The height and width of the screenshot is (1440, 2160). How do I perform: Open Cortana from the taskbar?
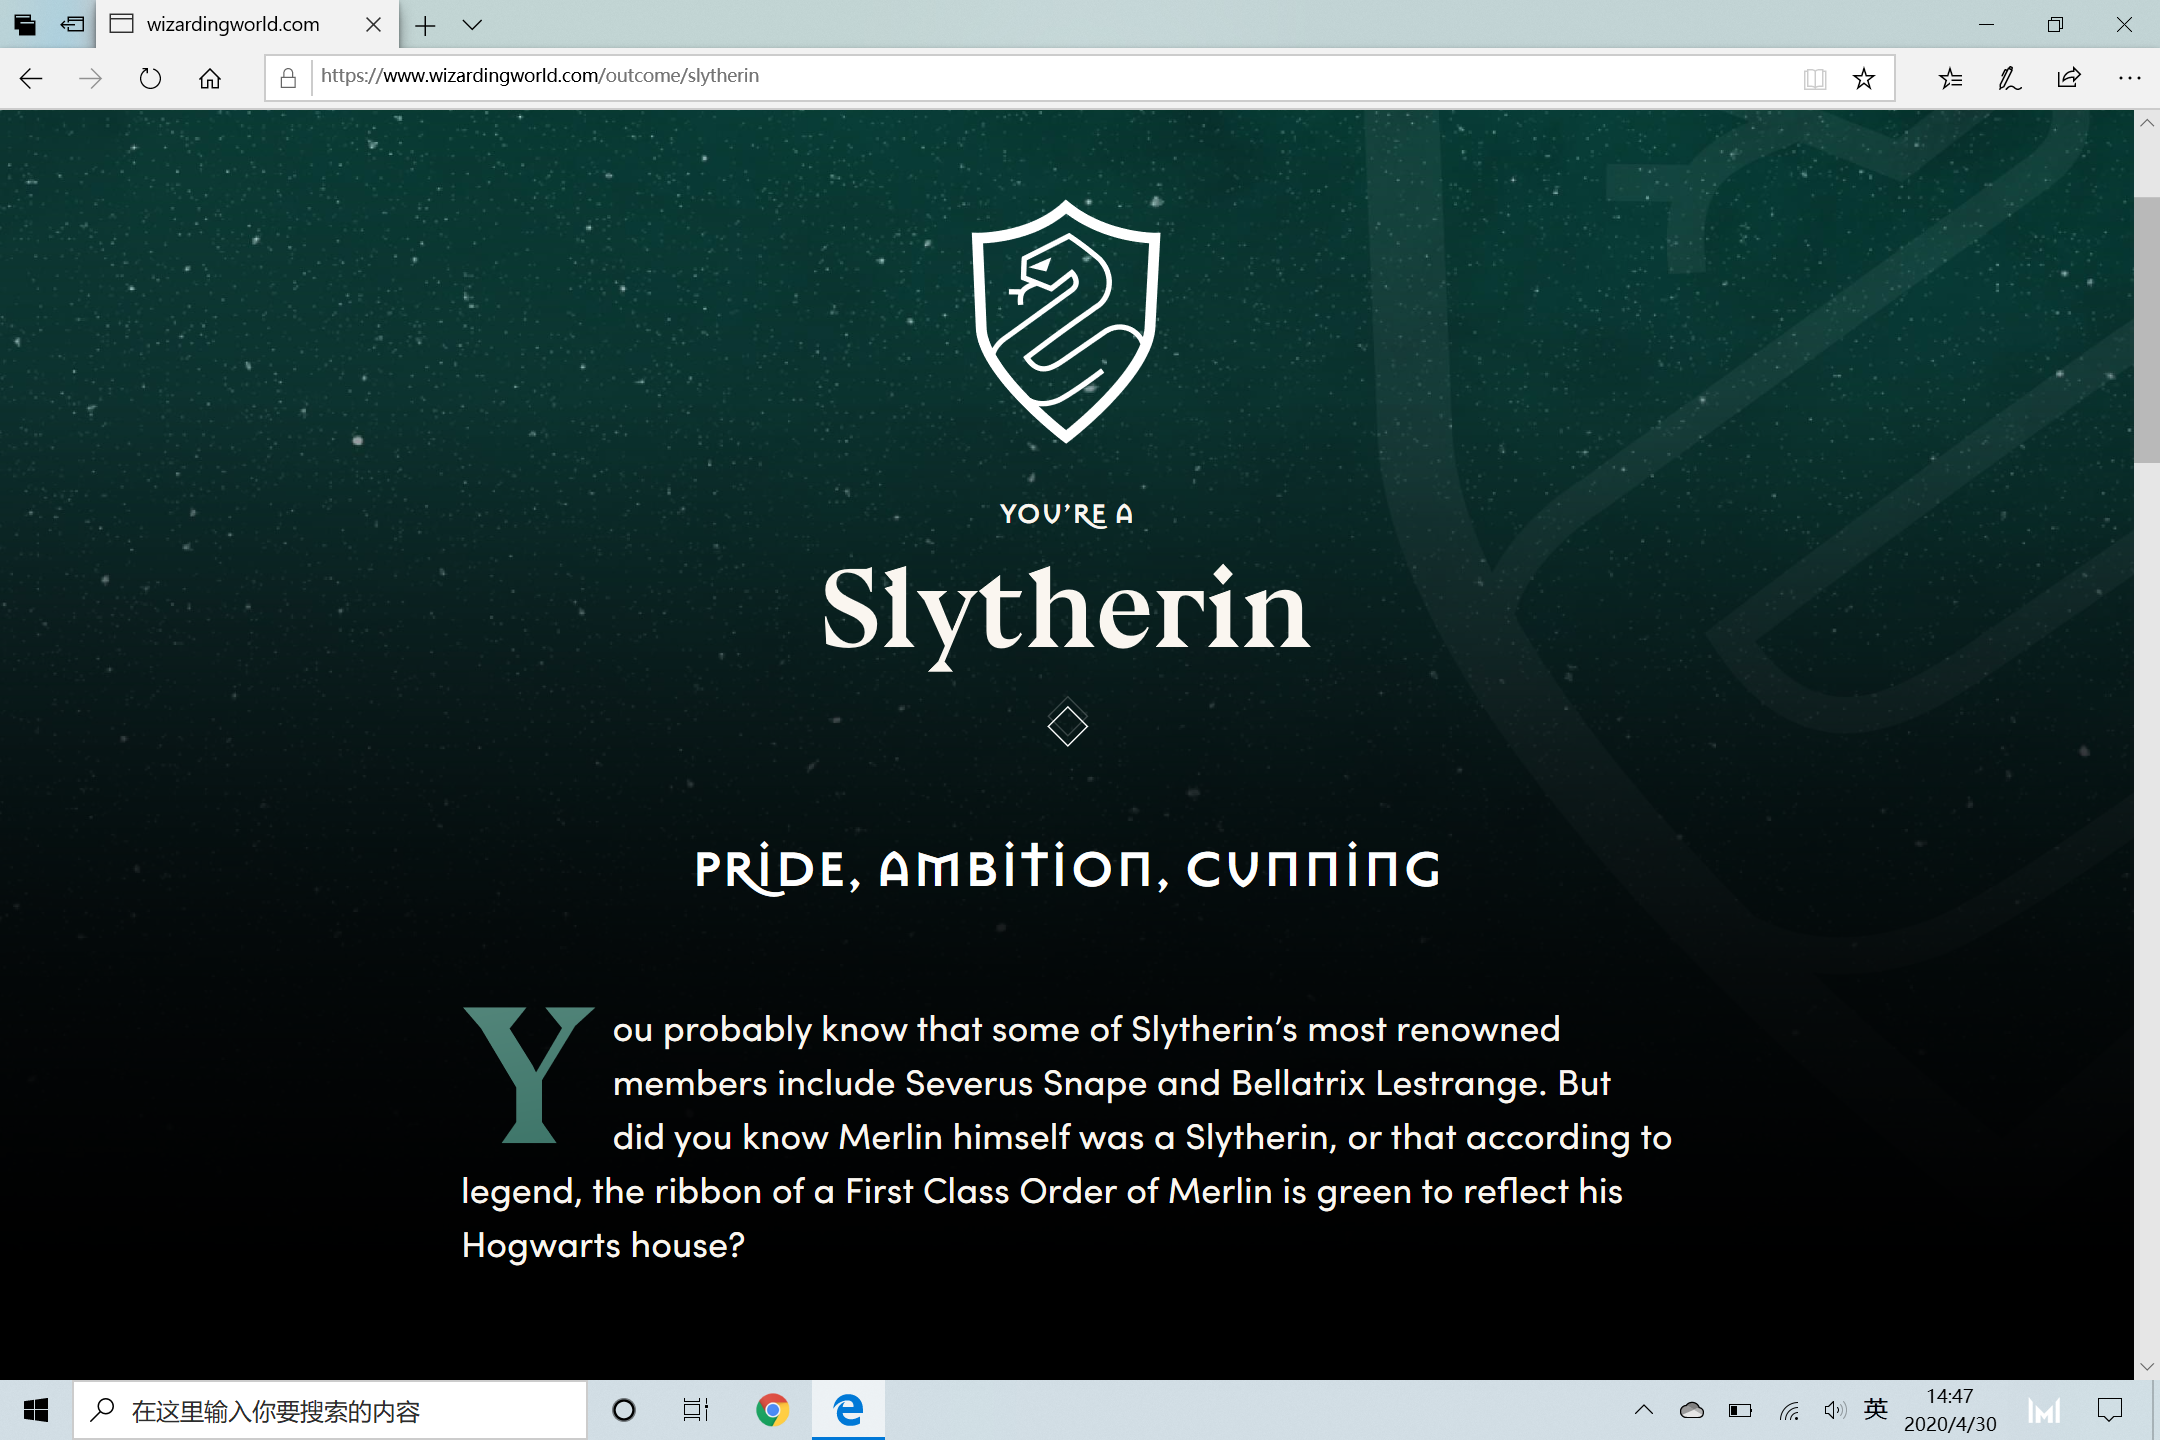[x=624, y=1411]
